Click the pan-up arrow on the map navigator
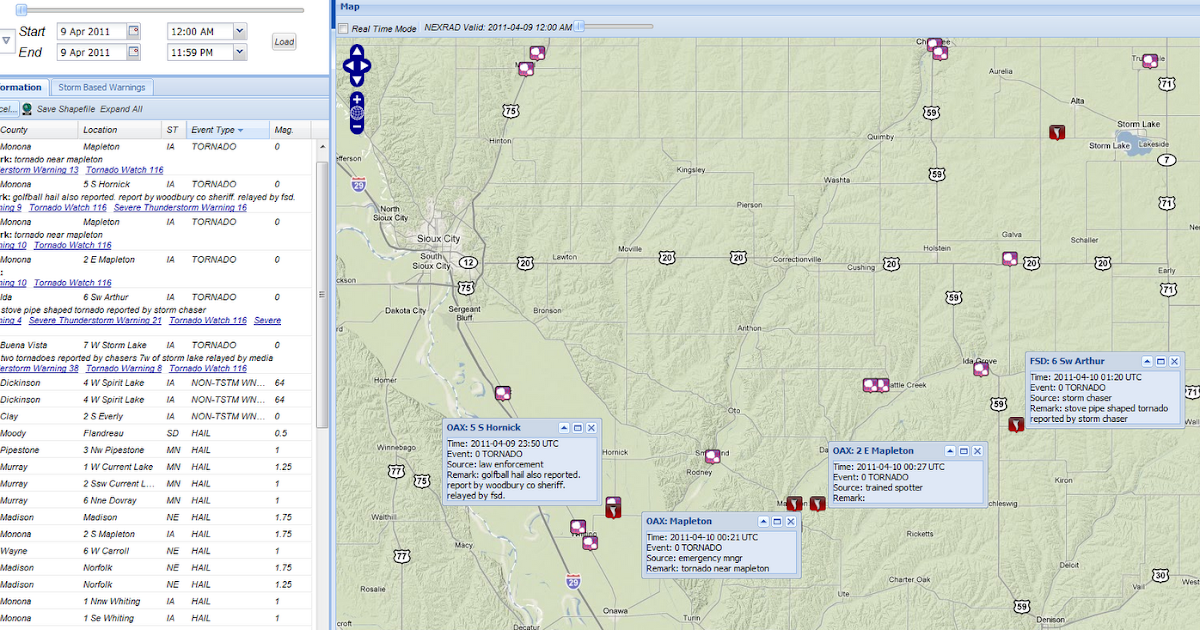The width and height of the screenshot is (1200, 630). (356, 51)
